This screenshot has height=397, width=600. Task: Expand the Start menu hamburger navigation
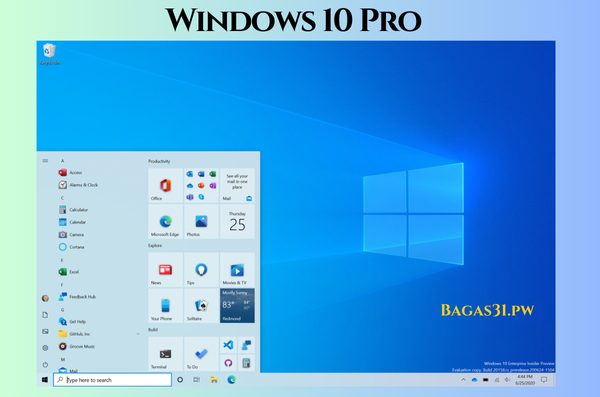pos(45,161)
